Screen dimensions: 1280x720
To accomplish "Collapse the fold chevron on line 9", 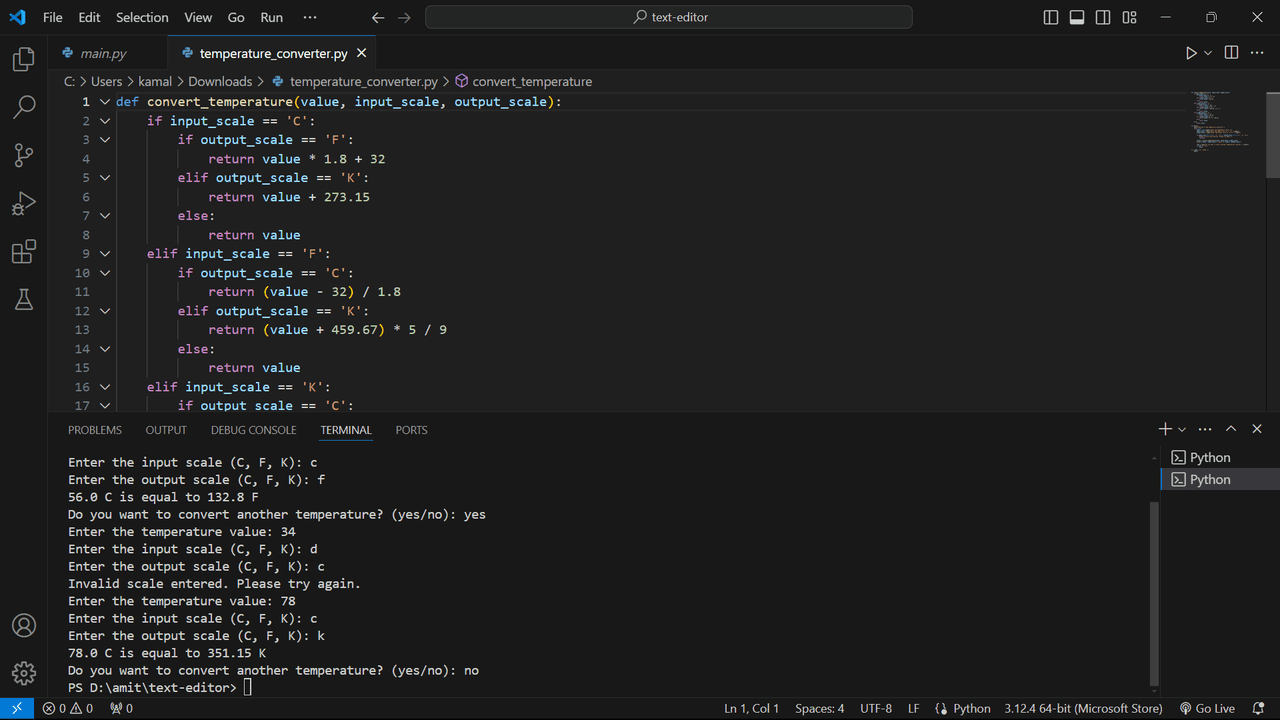I will click(x=104, y=254).
